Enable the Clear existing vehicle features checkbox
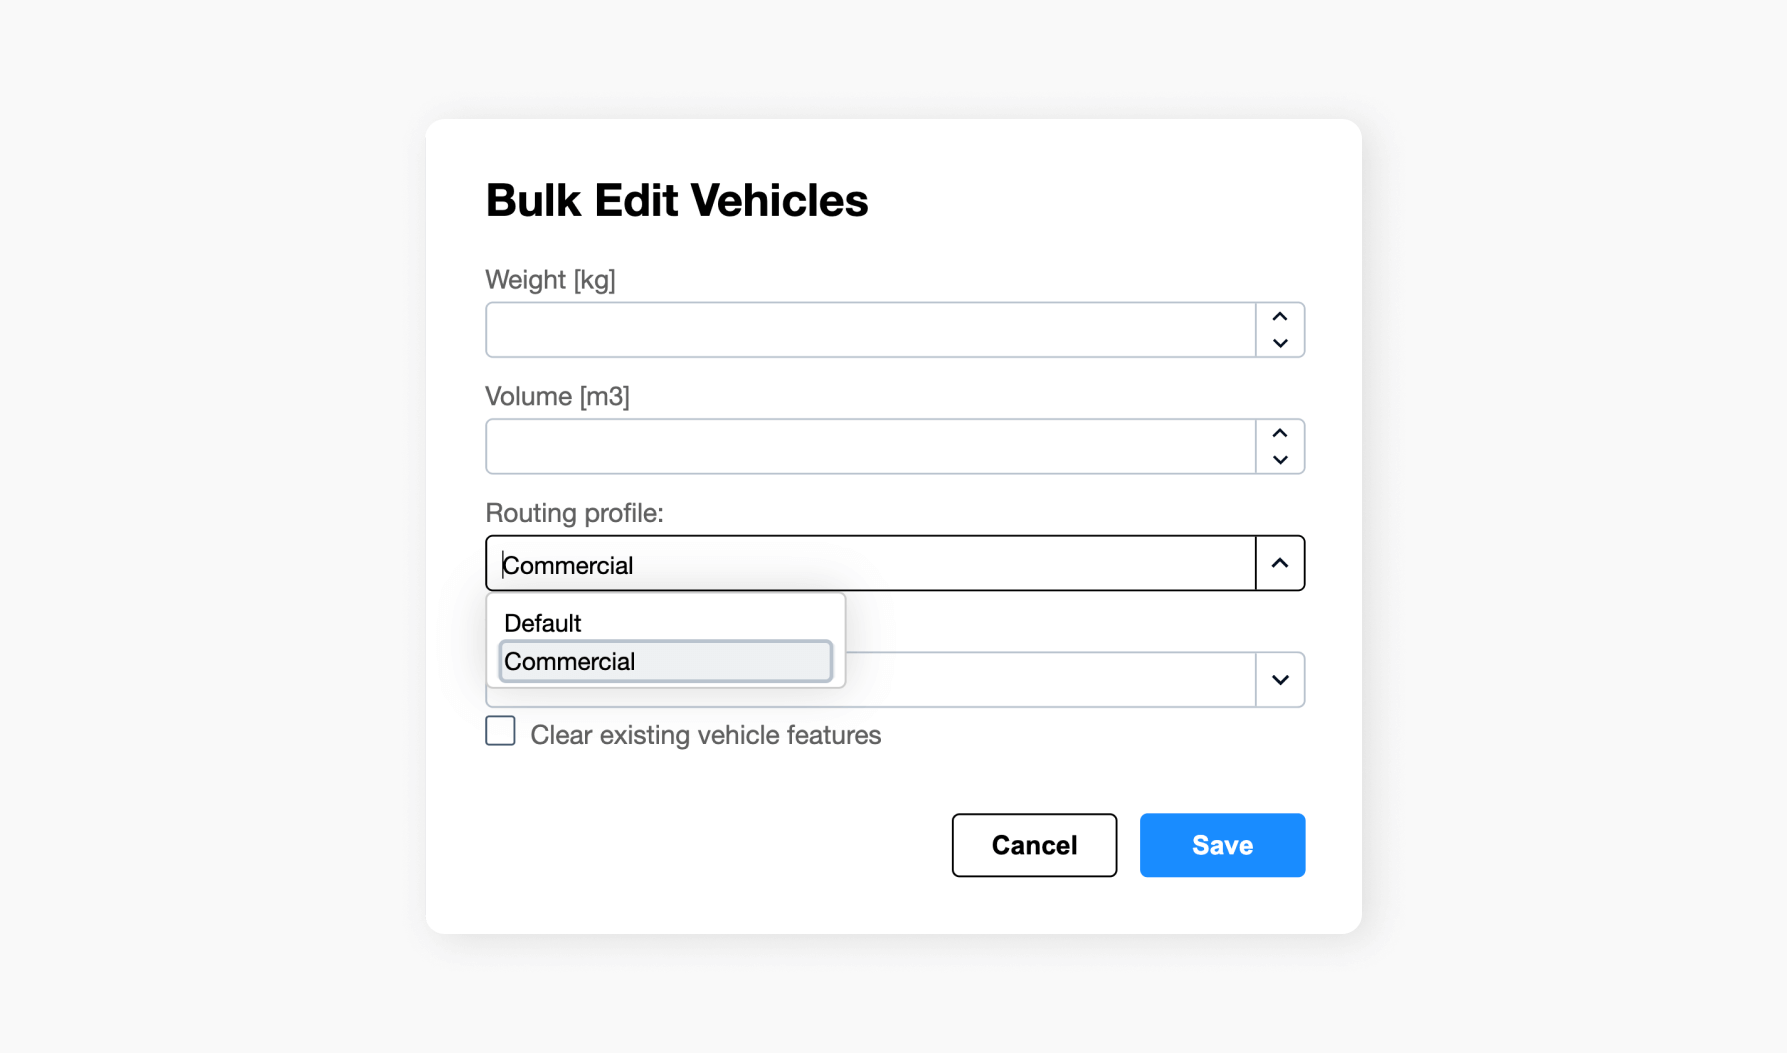The height and width of the screenshot is (1053, 1787). pyautogui.click(x=500, y=731)
